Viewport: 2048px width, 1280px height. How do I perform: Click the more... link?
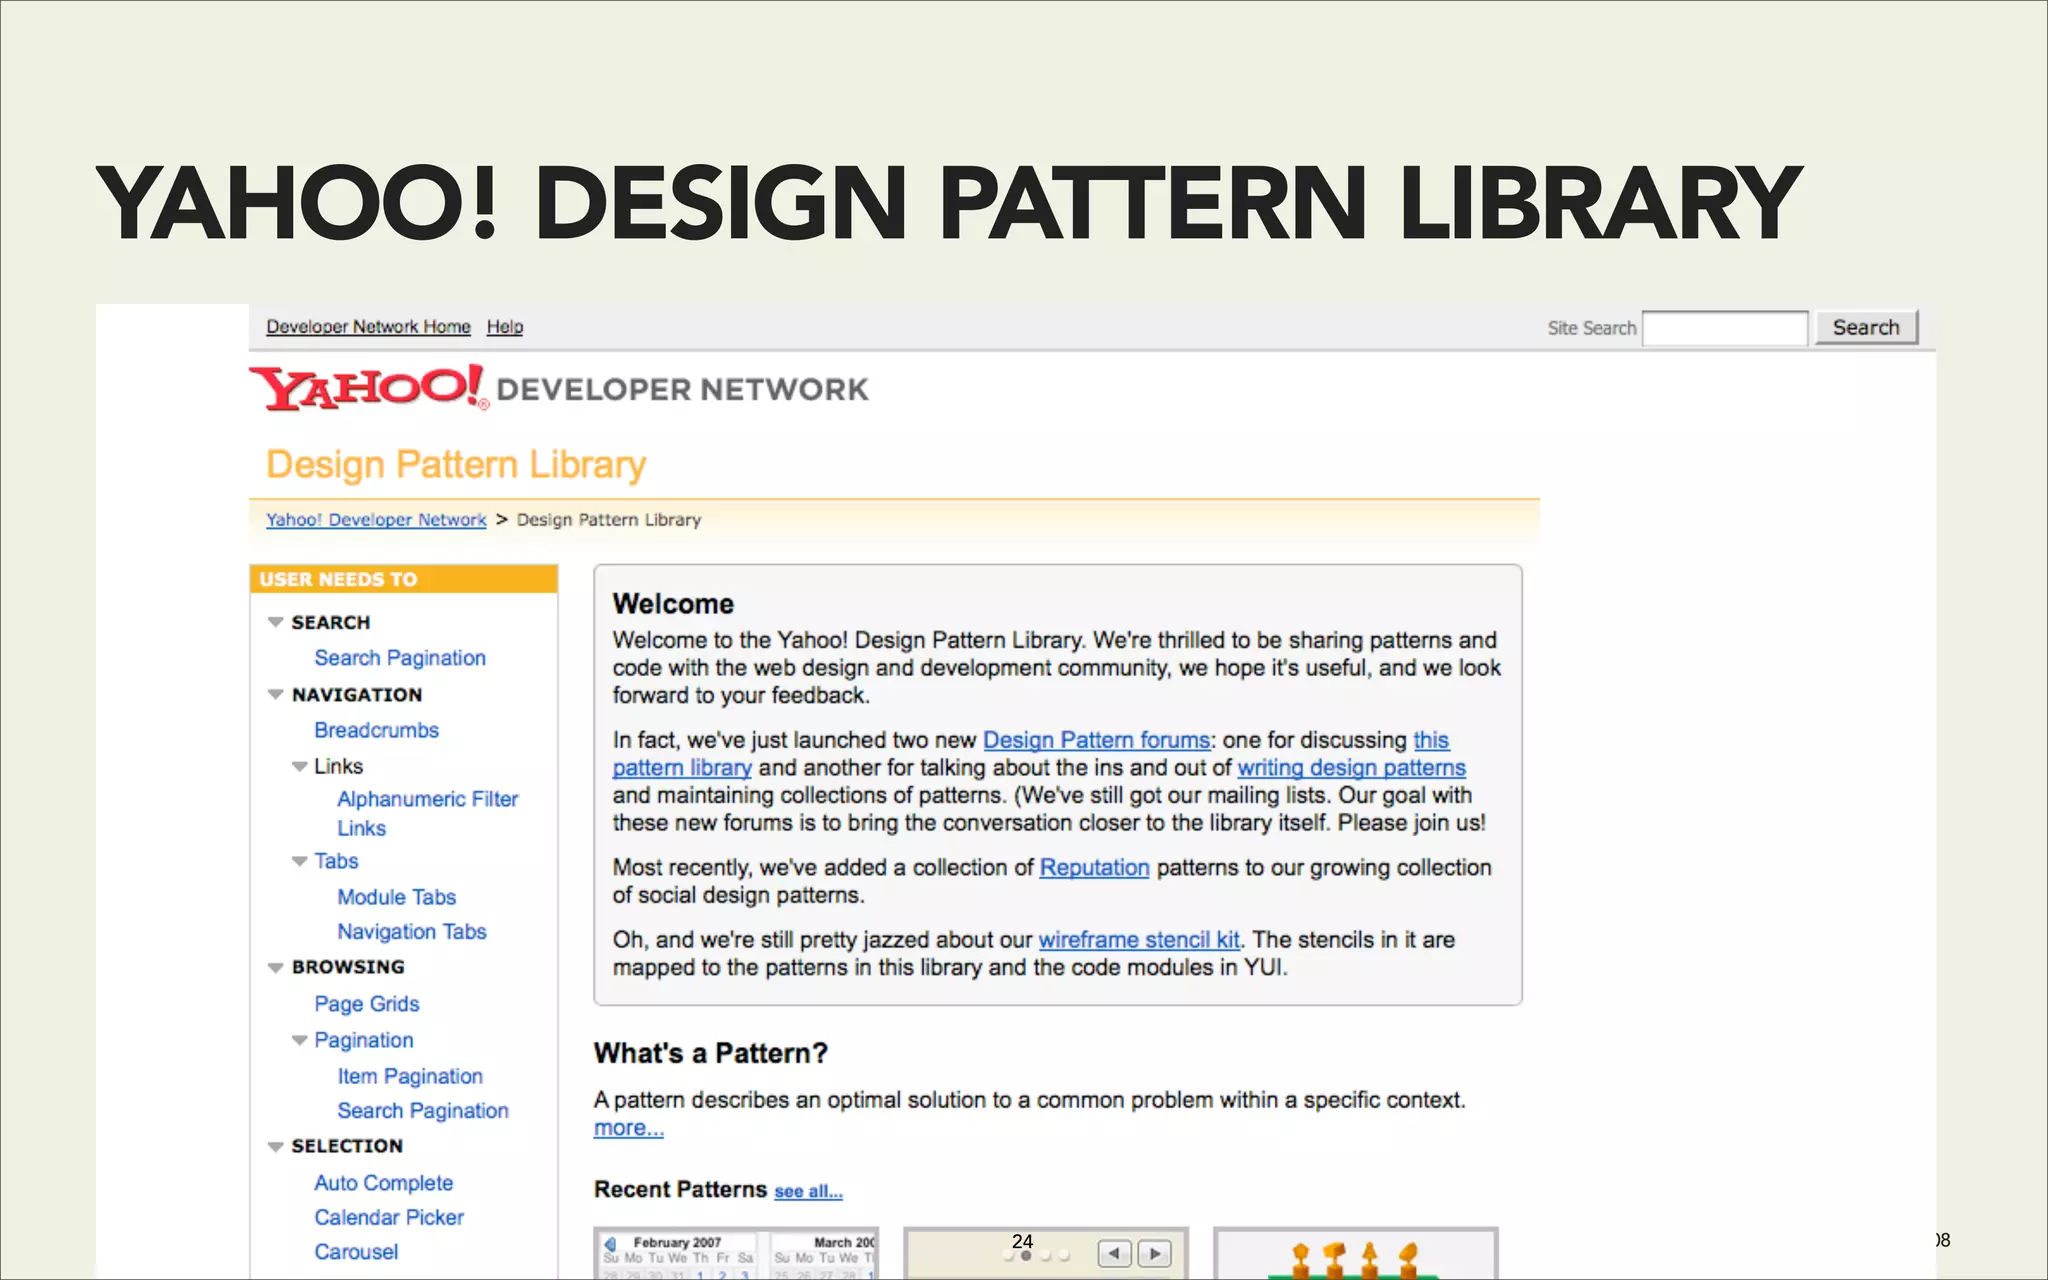pyautogui.click(x=628, y=1128)
